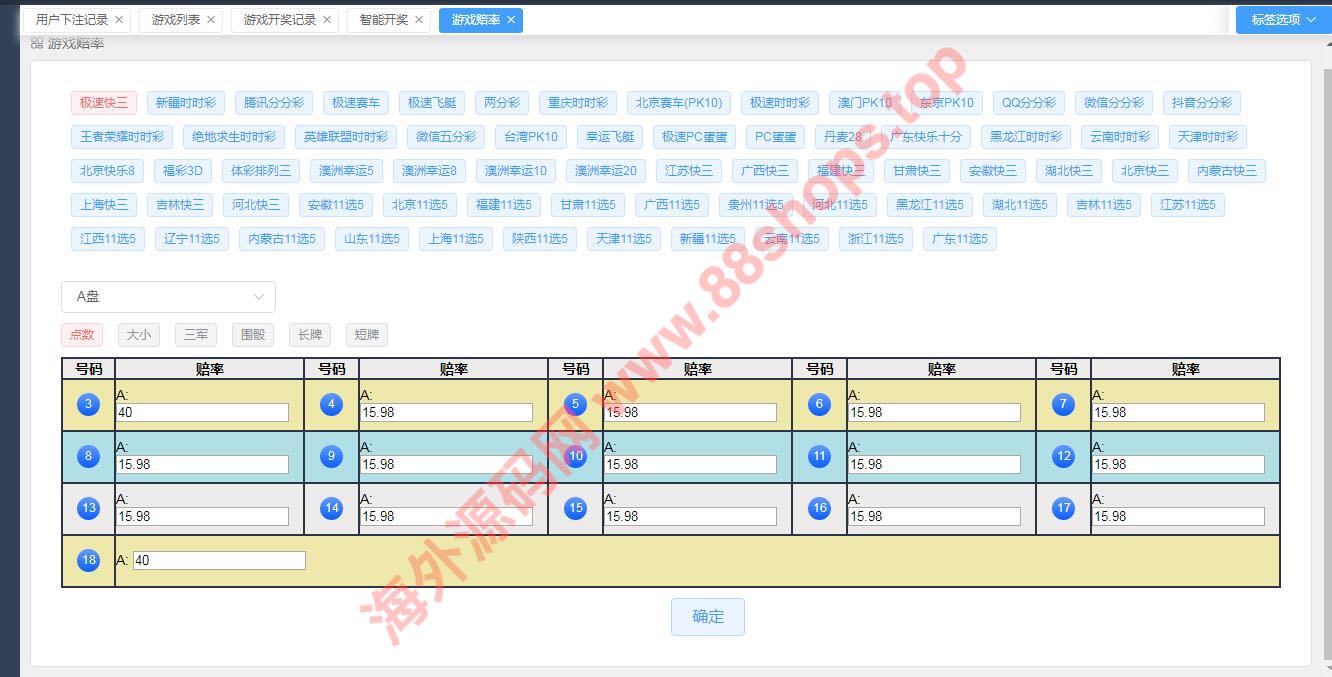
Task: Close the 游戏列表 tab
Action: pos(211,20)
